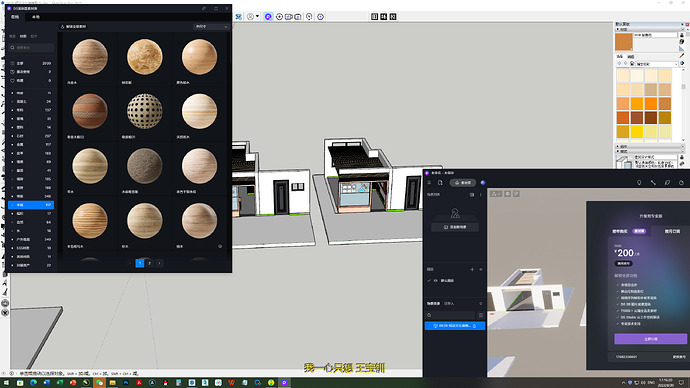Add a new layer with the plus icon
The width and height of the screenshot is (690, 388).
(x=472, y=269)
